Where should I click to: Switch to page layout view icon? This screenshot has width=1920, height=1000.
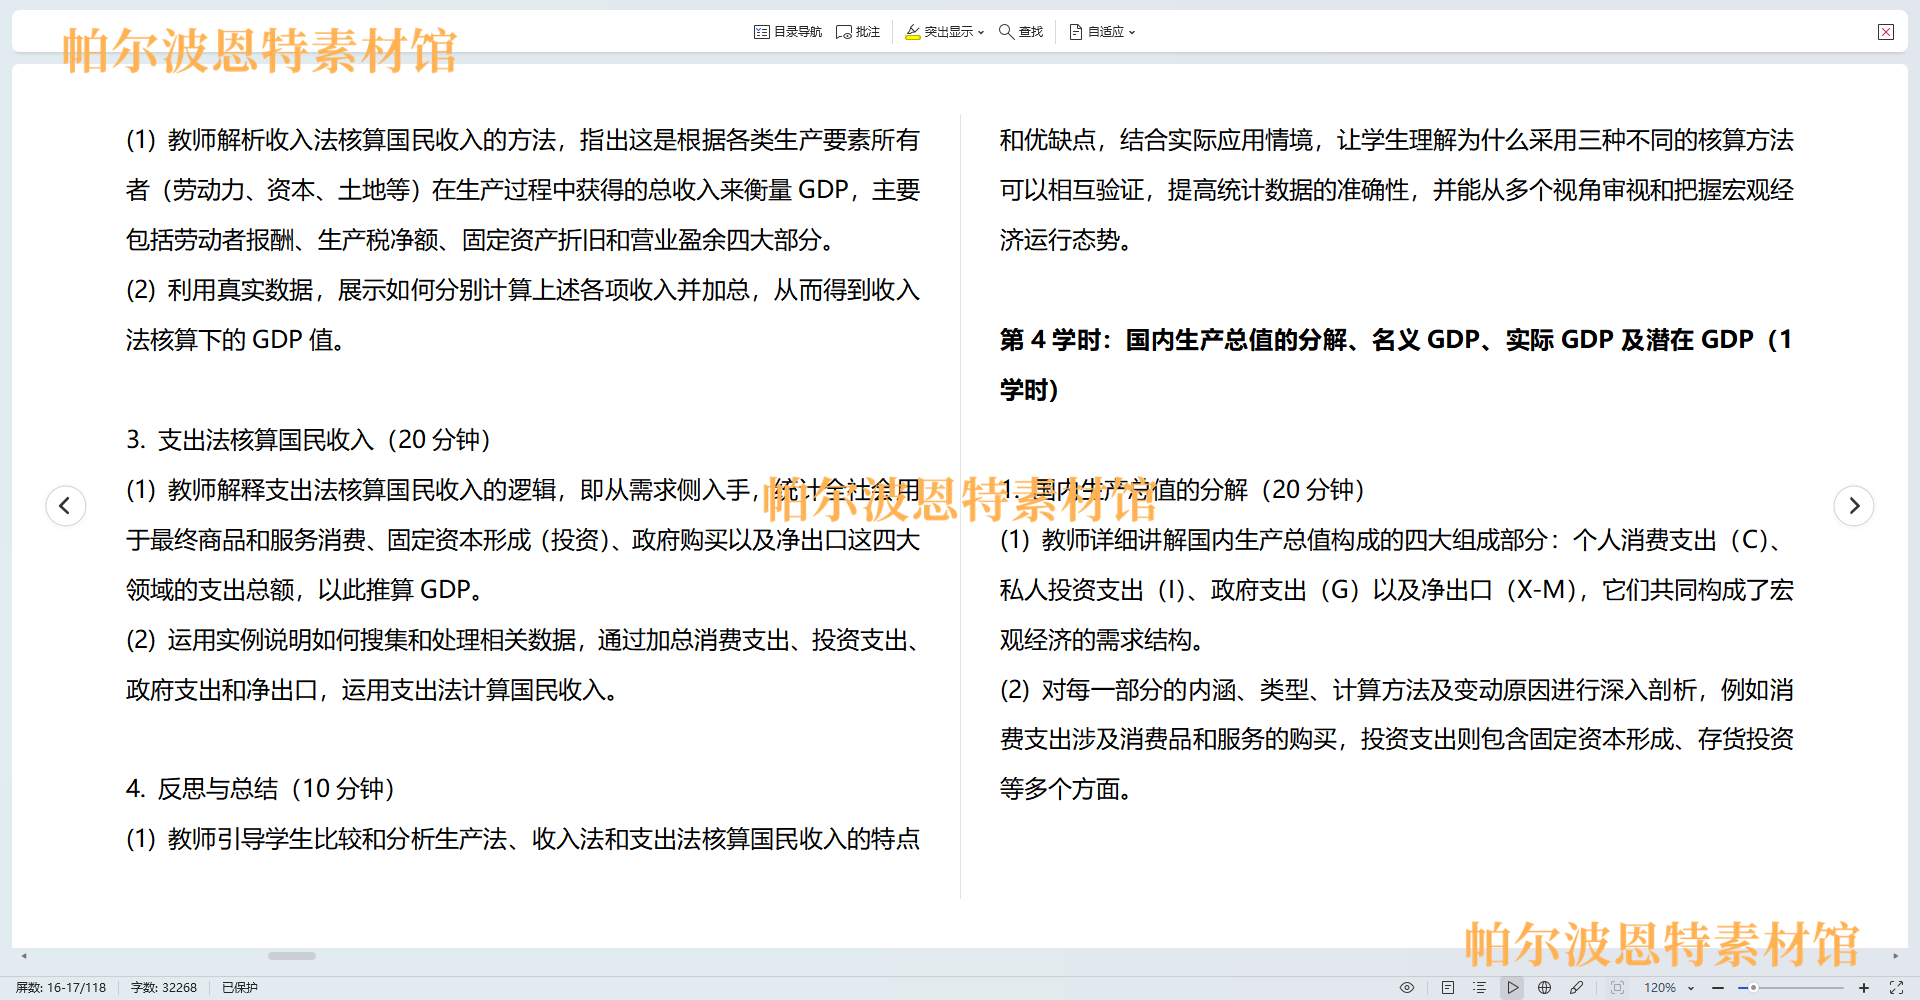click(1448, 988)
